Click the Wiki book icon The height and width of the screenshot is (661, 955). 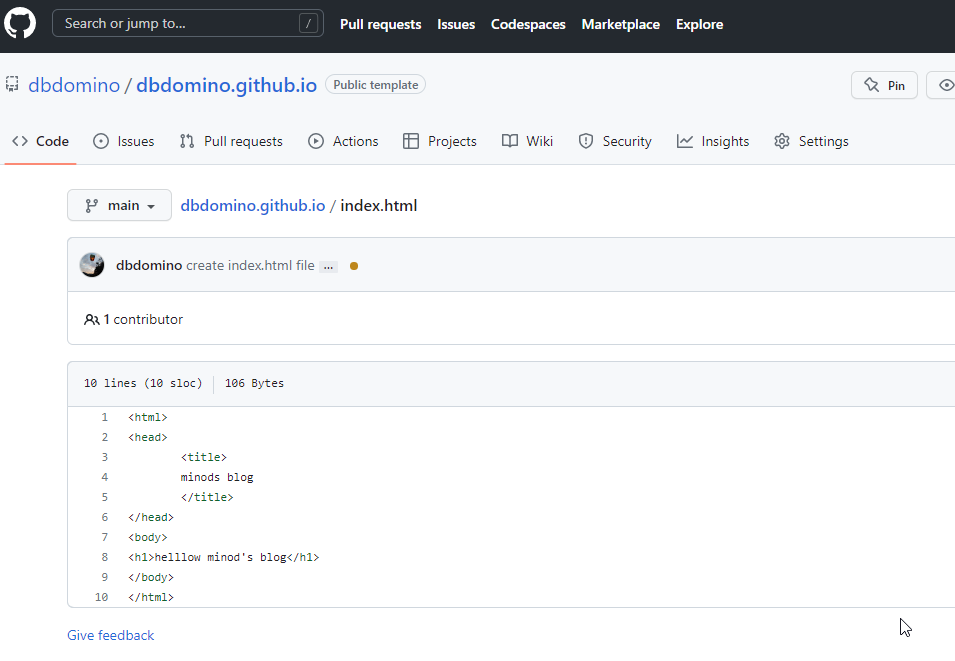point(510,141)
